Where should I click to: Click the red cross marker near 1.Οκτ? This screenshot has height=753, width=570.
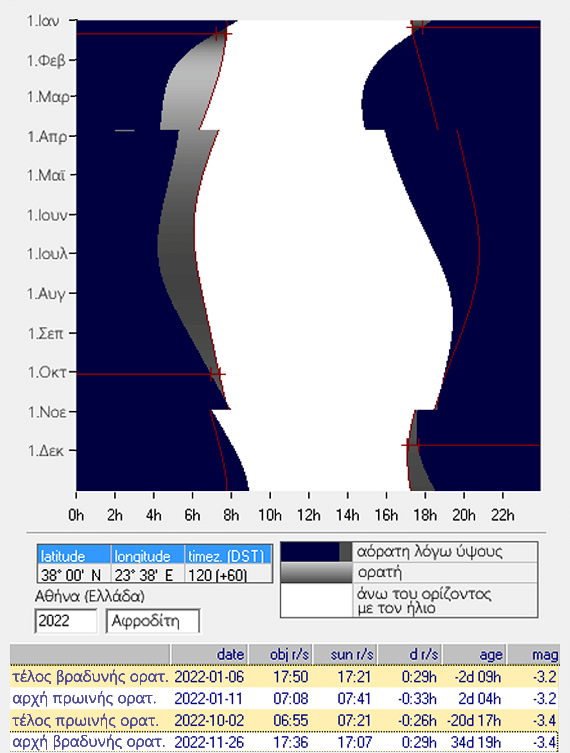pos(217,374)
